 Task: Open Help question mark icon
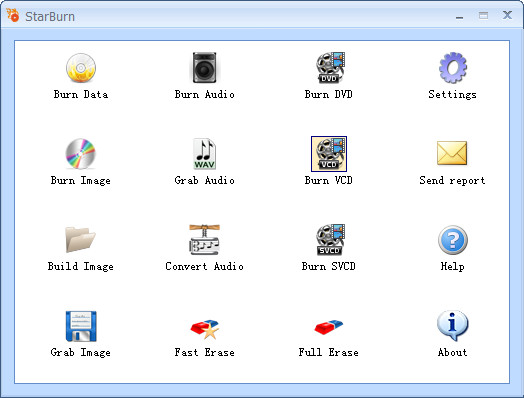(453, 240)
